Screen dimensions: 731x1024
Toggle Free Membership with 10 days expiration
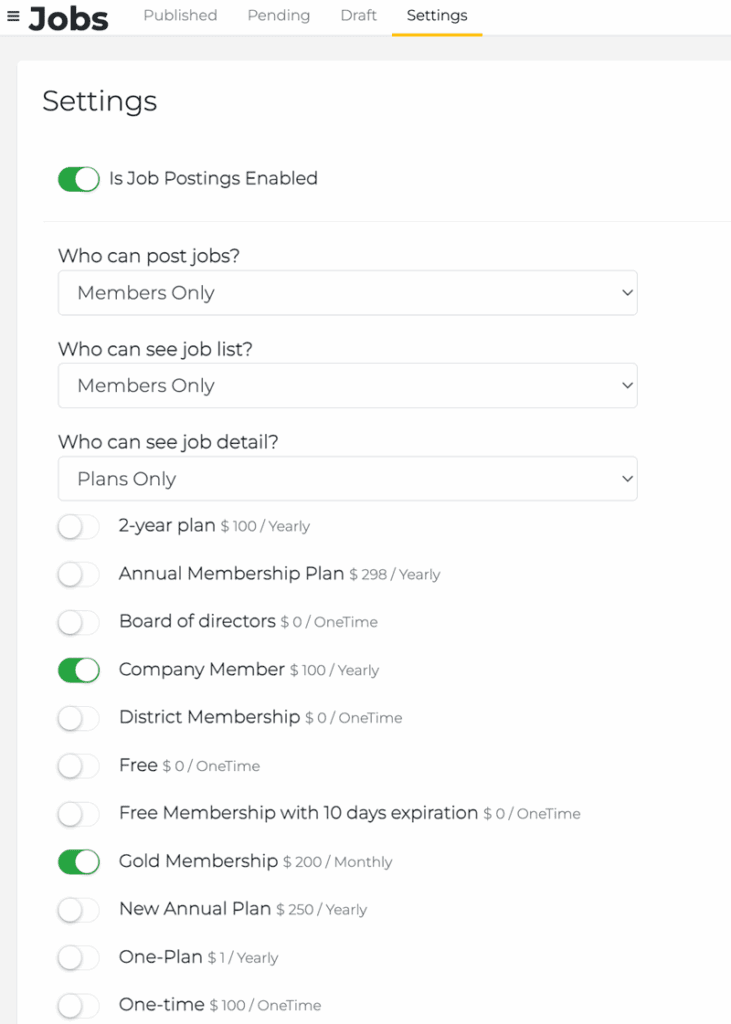pos(79,814)
